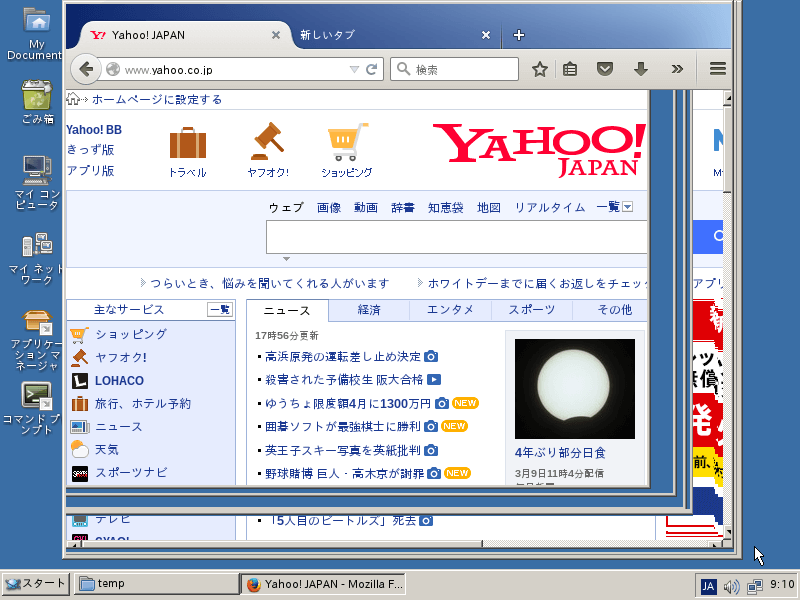Click the volume speaker tray icon
The height and width of the screenshot is (600, 800).
point(731,586)
